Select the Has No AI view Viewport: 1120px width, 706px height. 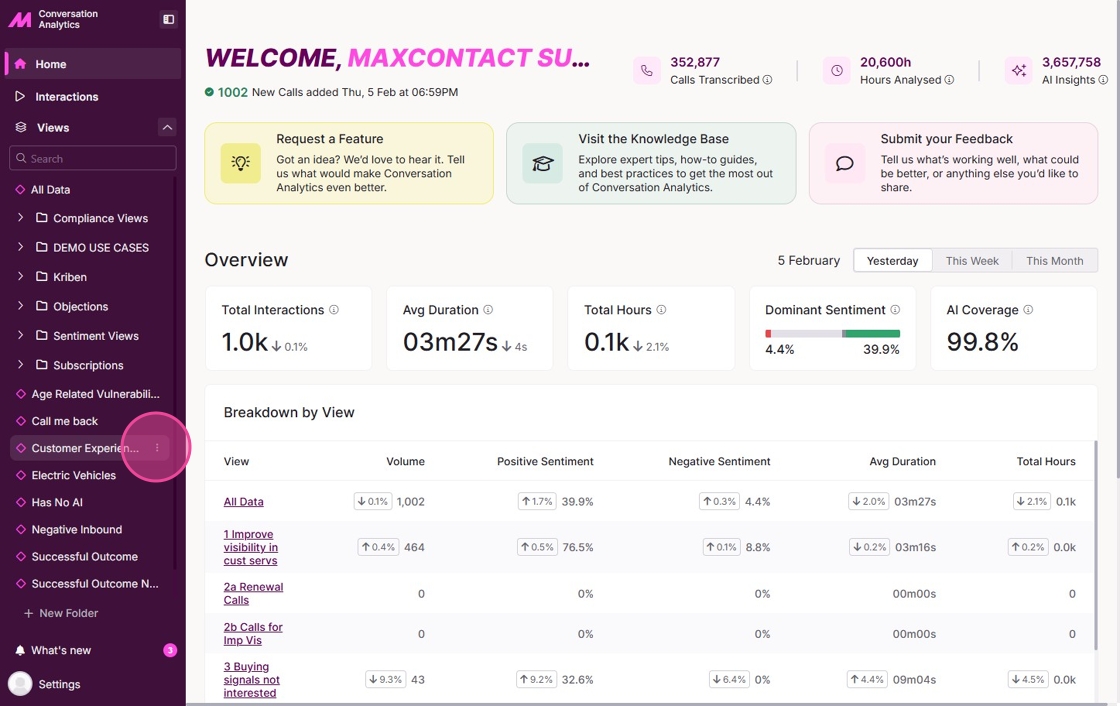pos(89,502)
